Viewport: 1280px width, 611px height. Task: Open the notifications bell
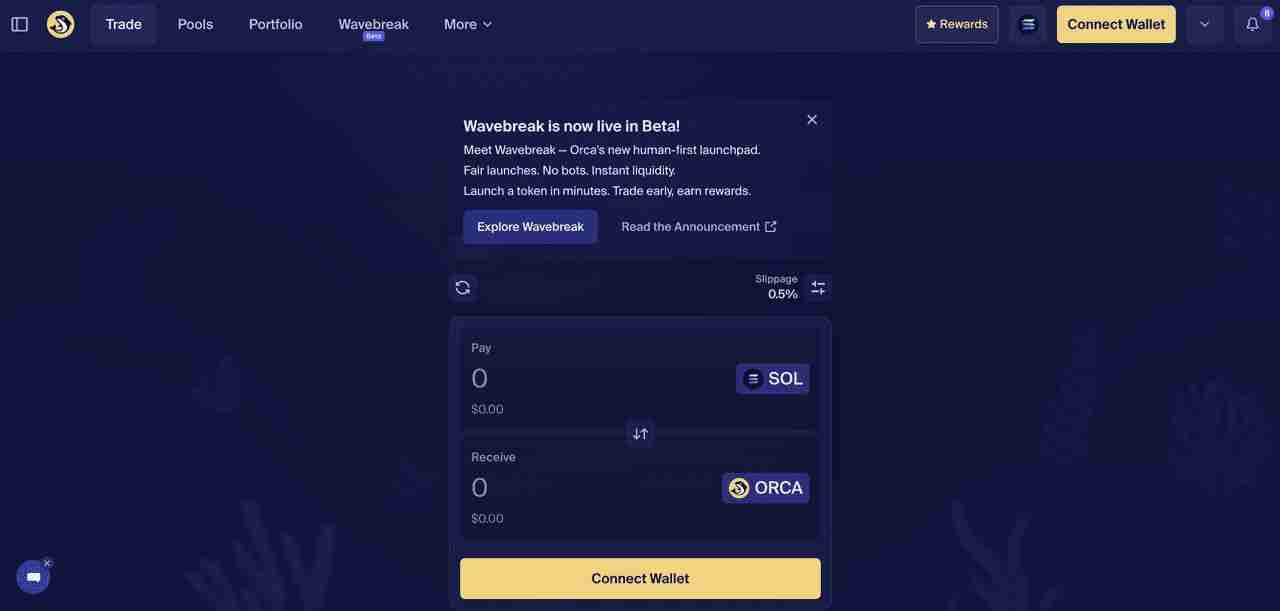[x=1252, y=24]
